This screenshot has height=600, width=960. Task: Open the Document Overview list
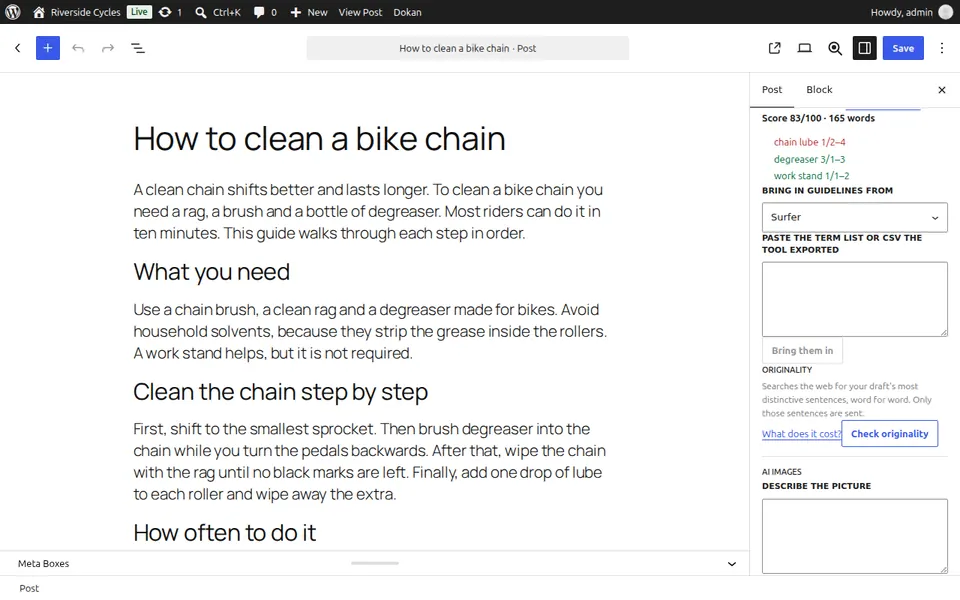point(138,48)
